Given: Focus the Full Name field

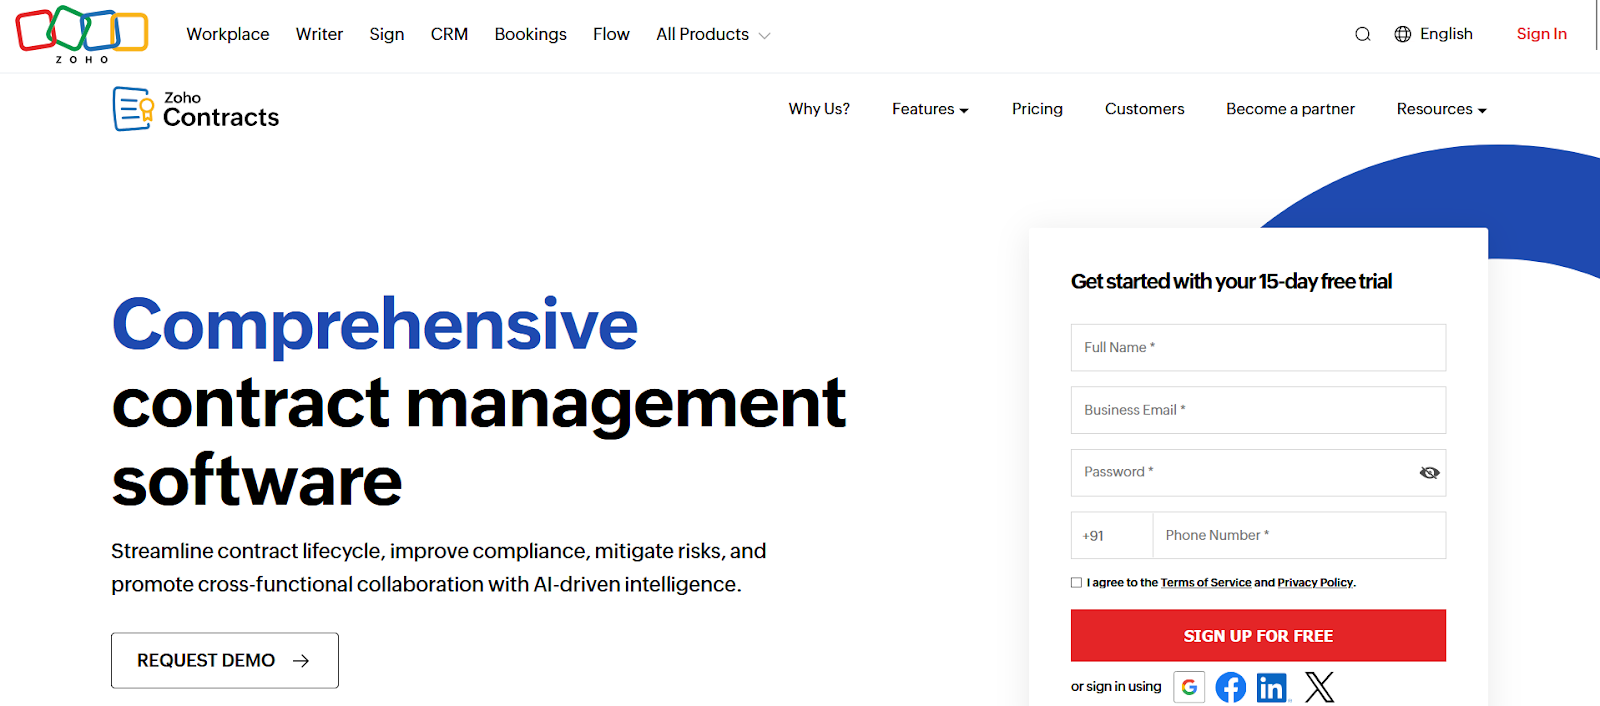Looking at the screenshot, I should tap(1258, 347).
